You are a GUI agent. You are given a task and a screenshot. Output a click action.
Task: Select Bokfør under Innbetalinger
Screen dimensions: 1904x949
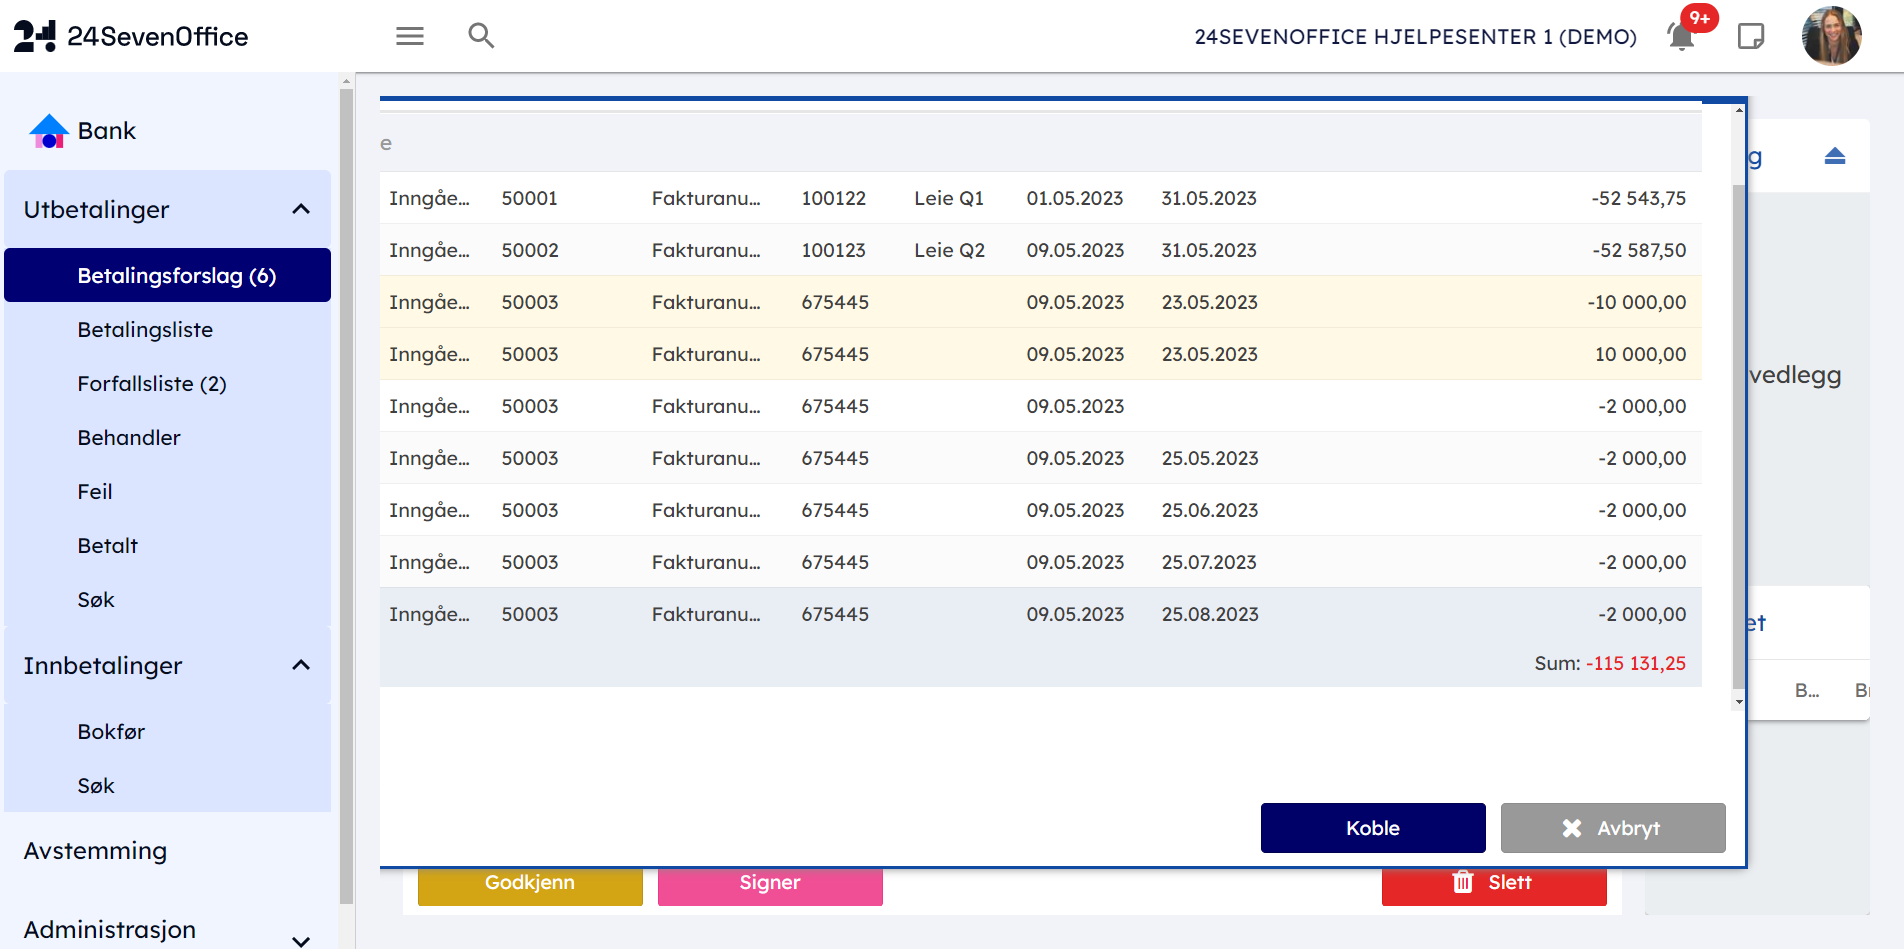click(111, 732)
